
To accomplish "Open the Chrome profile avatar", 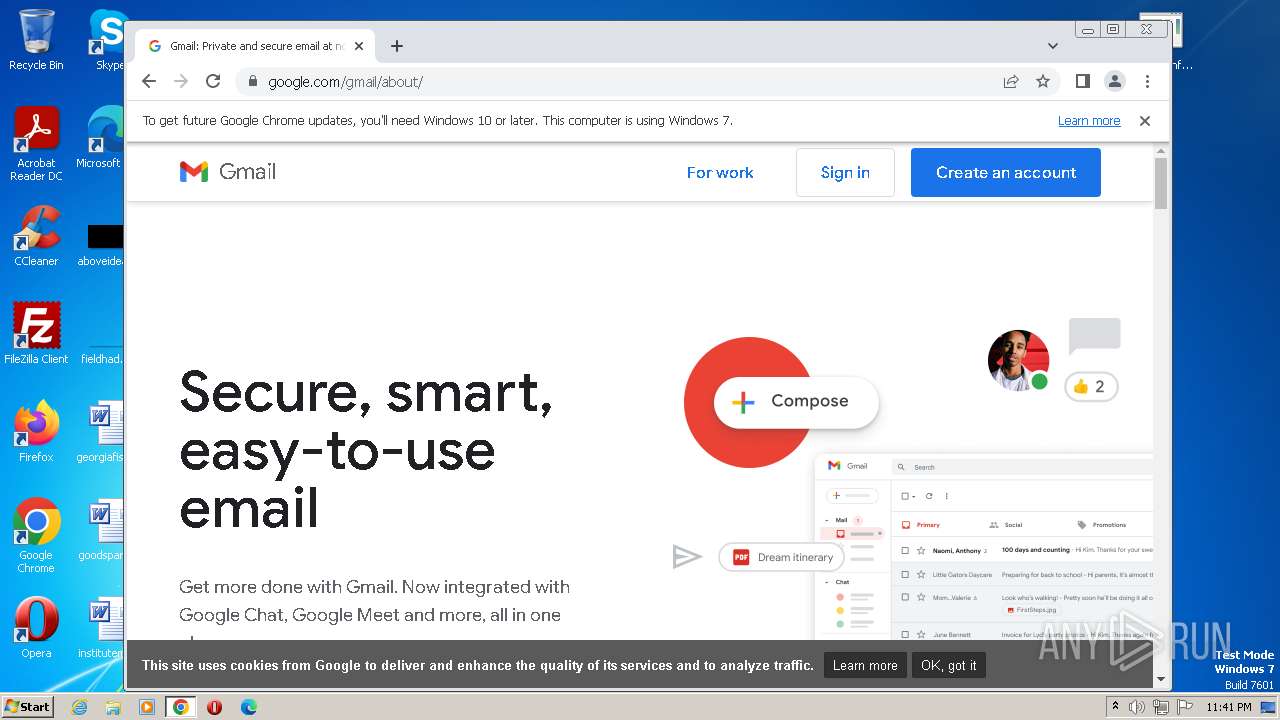I will [x=1114, y=81].
